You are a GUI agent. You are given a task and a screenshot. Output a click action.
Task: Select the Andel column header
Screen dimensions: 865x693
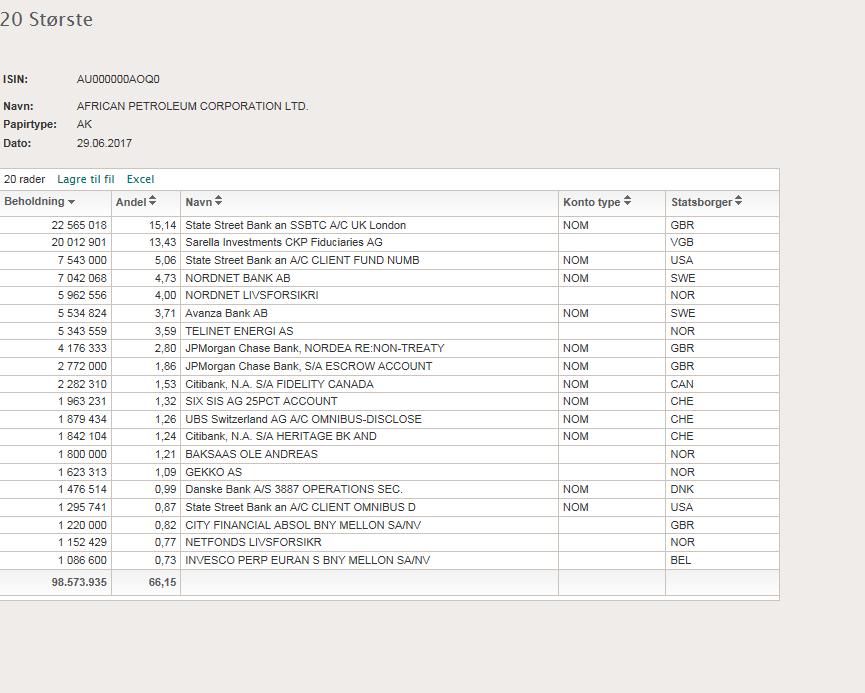coord(146,203)
